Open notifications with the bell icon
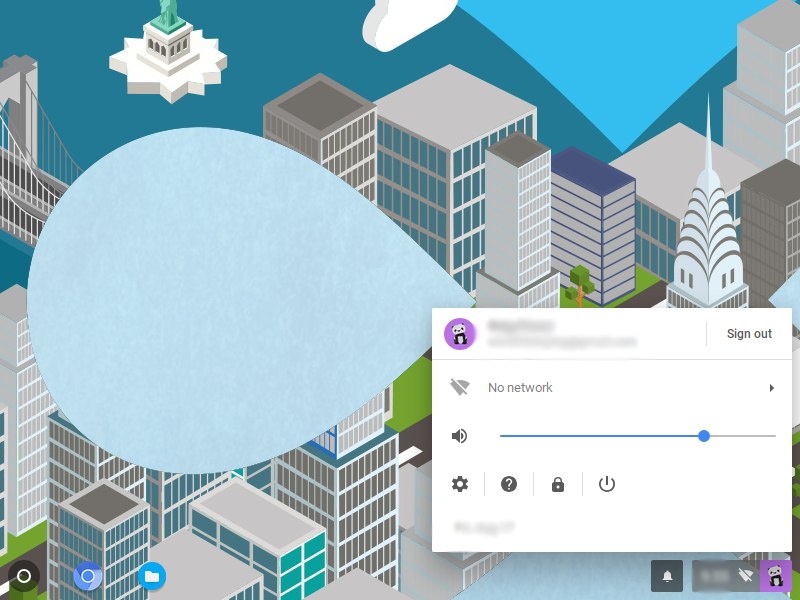 click(x=668, y=576)
